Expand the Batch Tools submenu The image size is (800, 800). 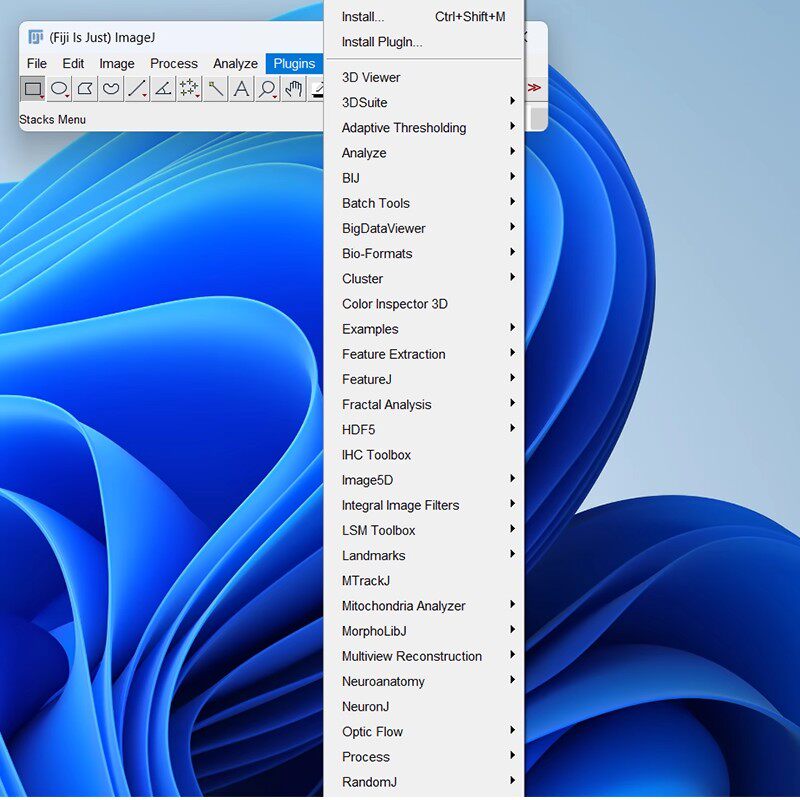click(x=423, y=203)
